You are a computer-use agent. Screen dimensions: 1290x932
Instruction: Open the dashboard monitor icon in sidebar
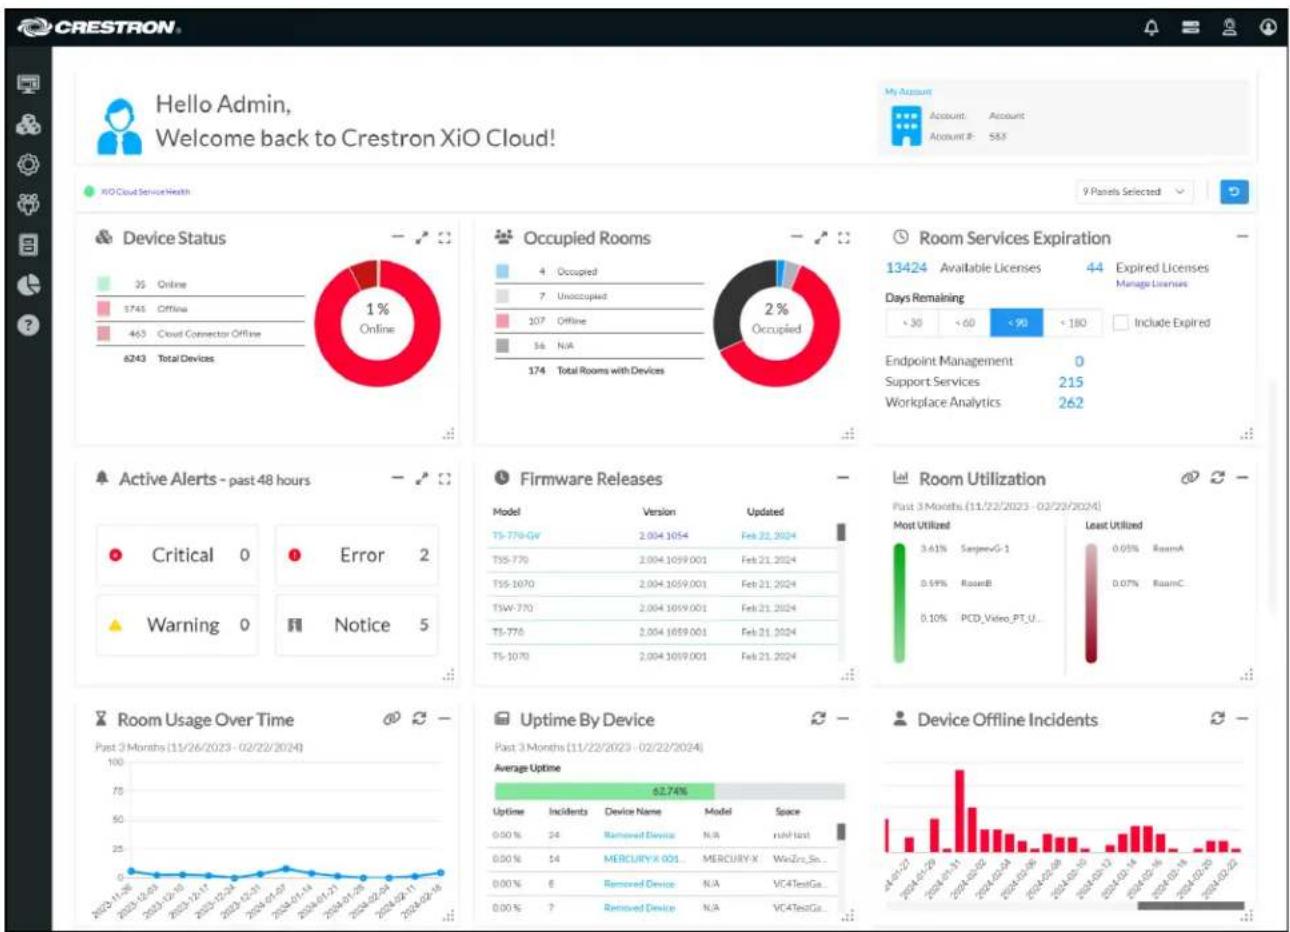click(28, 84)
